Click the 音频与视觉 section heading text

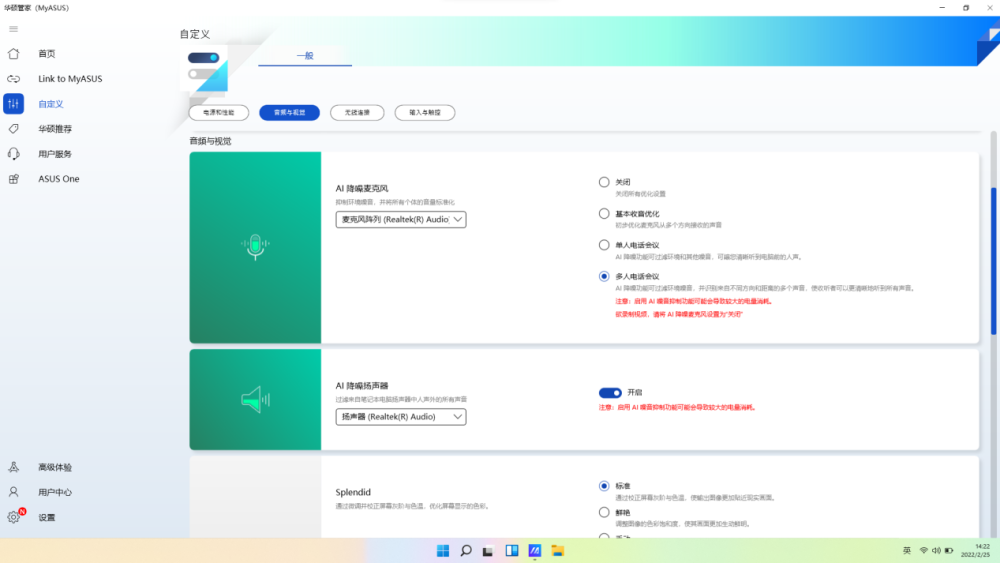(x=210, y=141)
